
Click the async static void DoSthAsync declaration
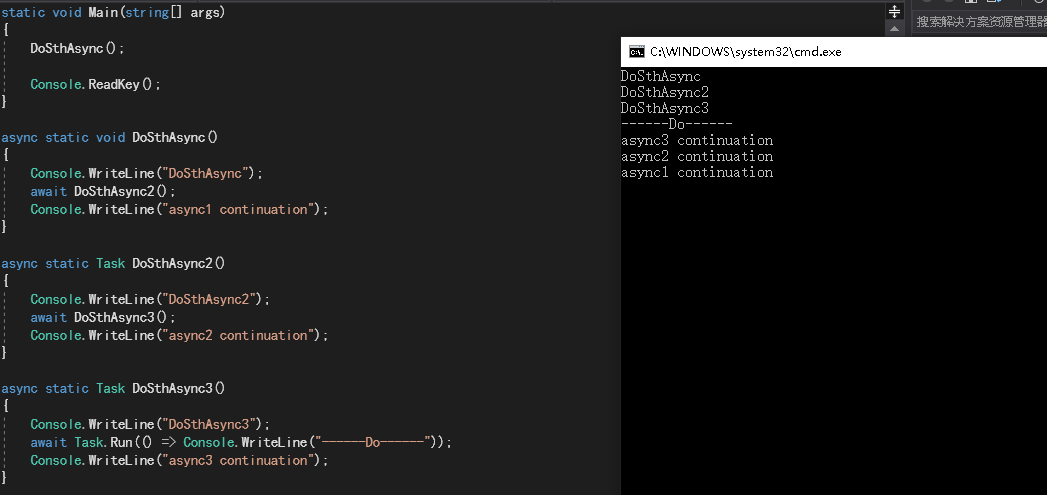pos(110,137)
